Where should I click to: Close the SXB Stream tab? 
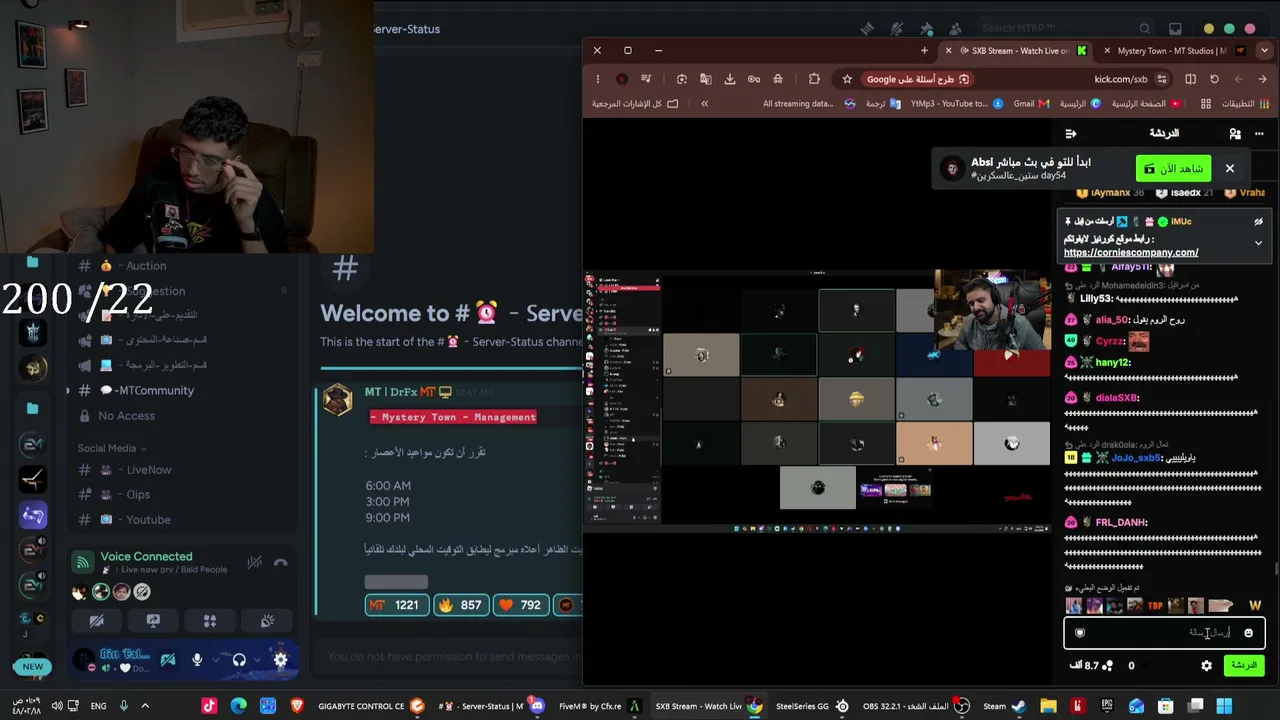949,50
